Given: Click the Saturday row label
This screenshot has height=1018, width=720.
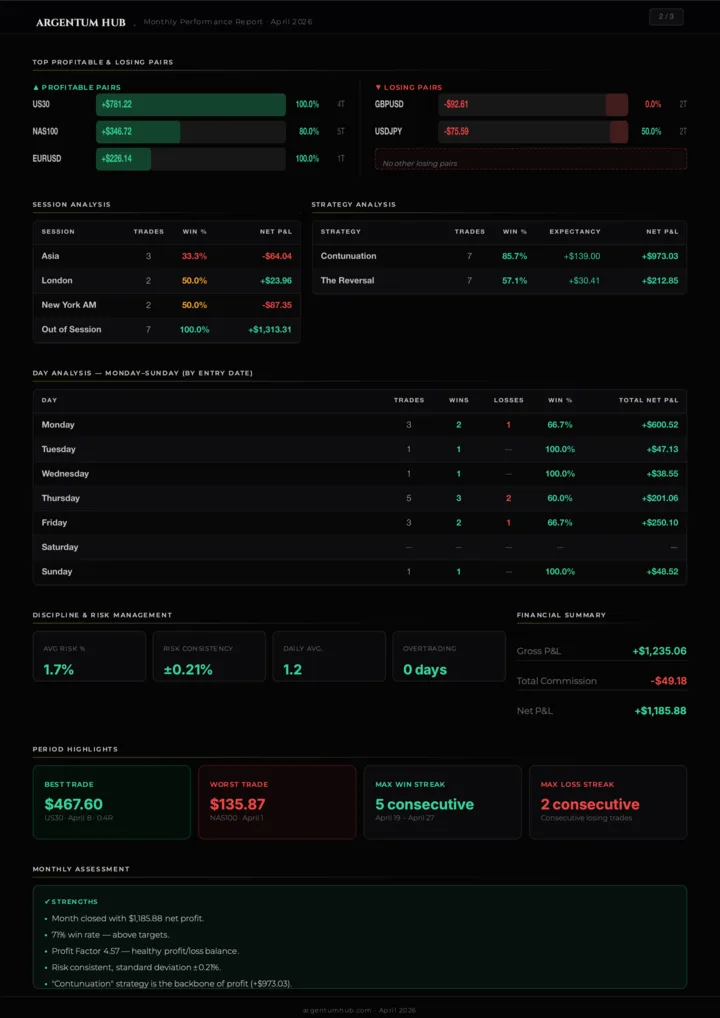Looking at the screenshot, I should click(x=60, y=547).
